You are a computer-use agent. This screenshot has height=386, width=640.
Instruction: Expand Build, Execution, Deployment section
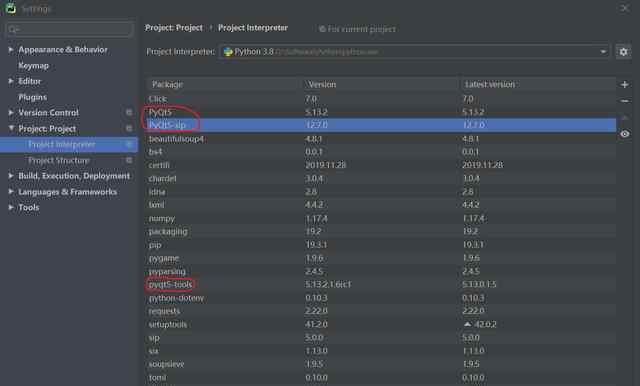click(x=11, y=175)
